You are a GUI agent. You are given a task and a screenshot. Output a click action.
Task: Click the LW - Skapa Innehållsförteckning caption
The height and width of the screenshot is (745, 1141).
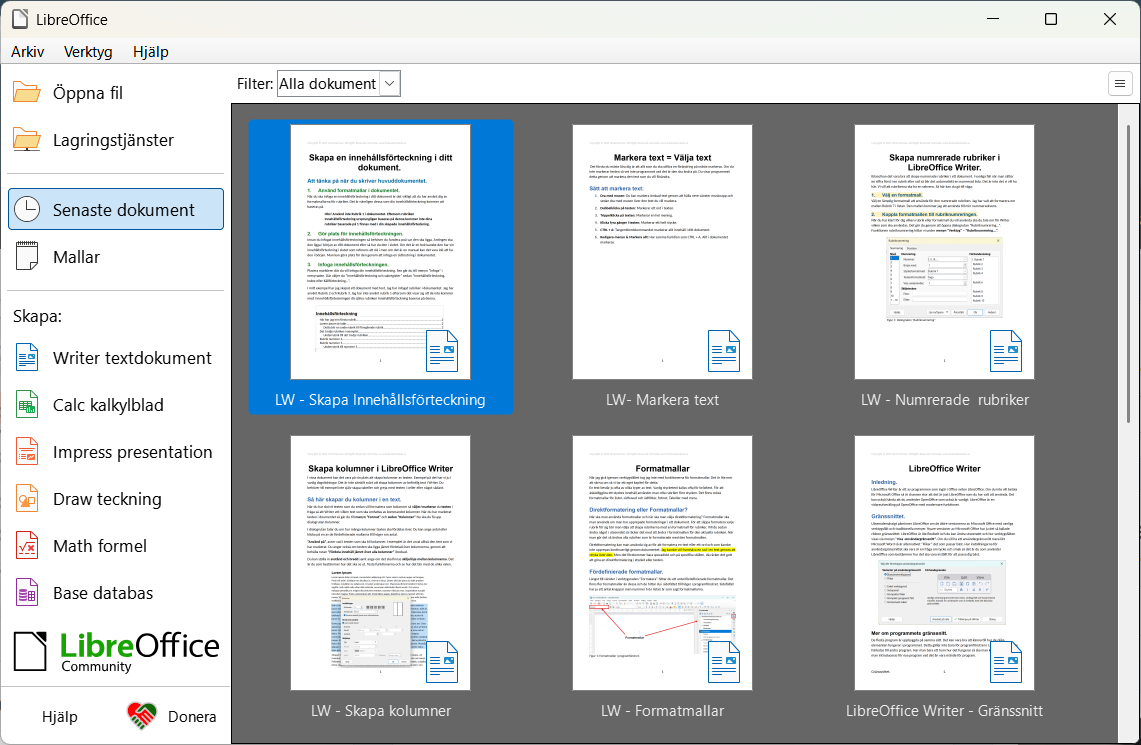pos(380,399)
